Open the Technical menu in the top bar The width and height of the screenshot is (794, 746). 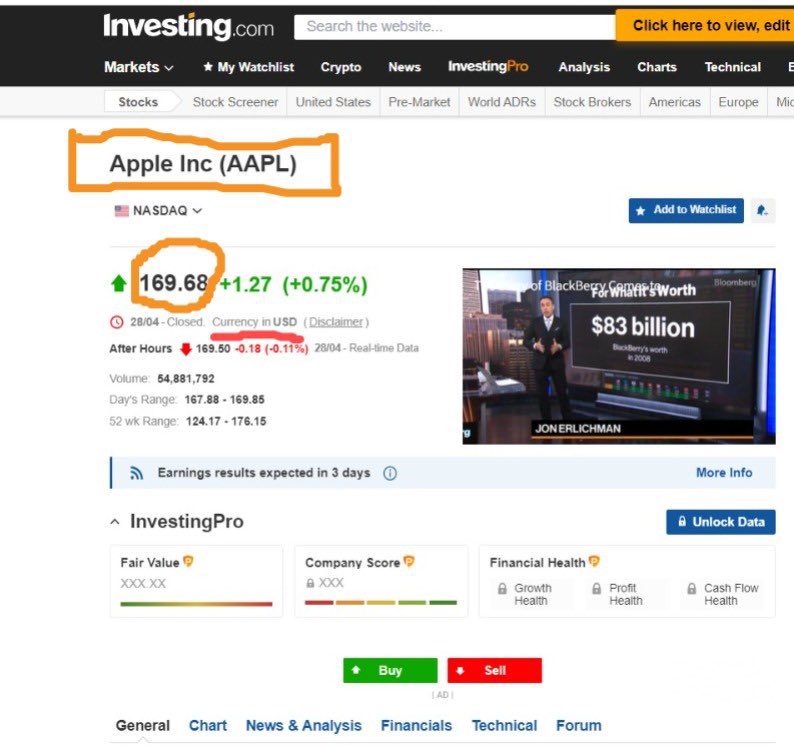point(732,67)
